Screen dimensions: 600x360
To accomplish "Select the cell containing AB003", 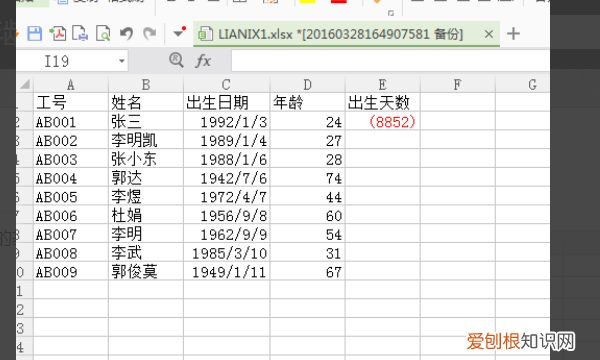I will pos(71,159).
